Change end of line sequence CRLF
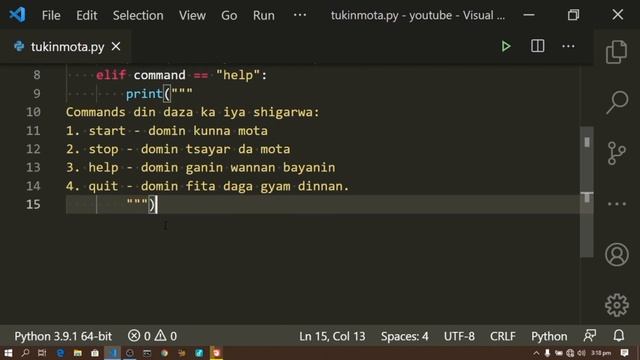Screen dimensions: 640x360 coord(503,336)
